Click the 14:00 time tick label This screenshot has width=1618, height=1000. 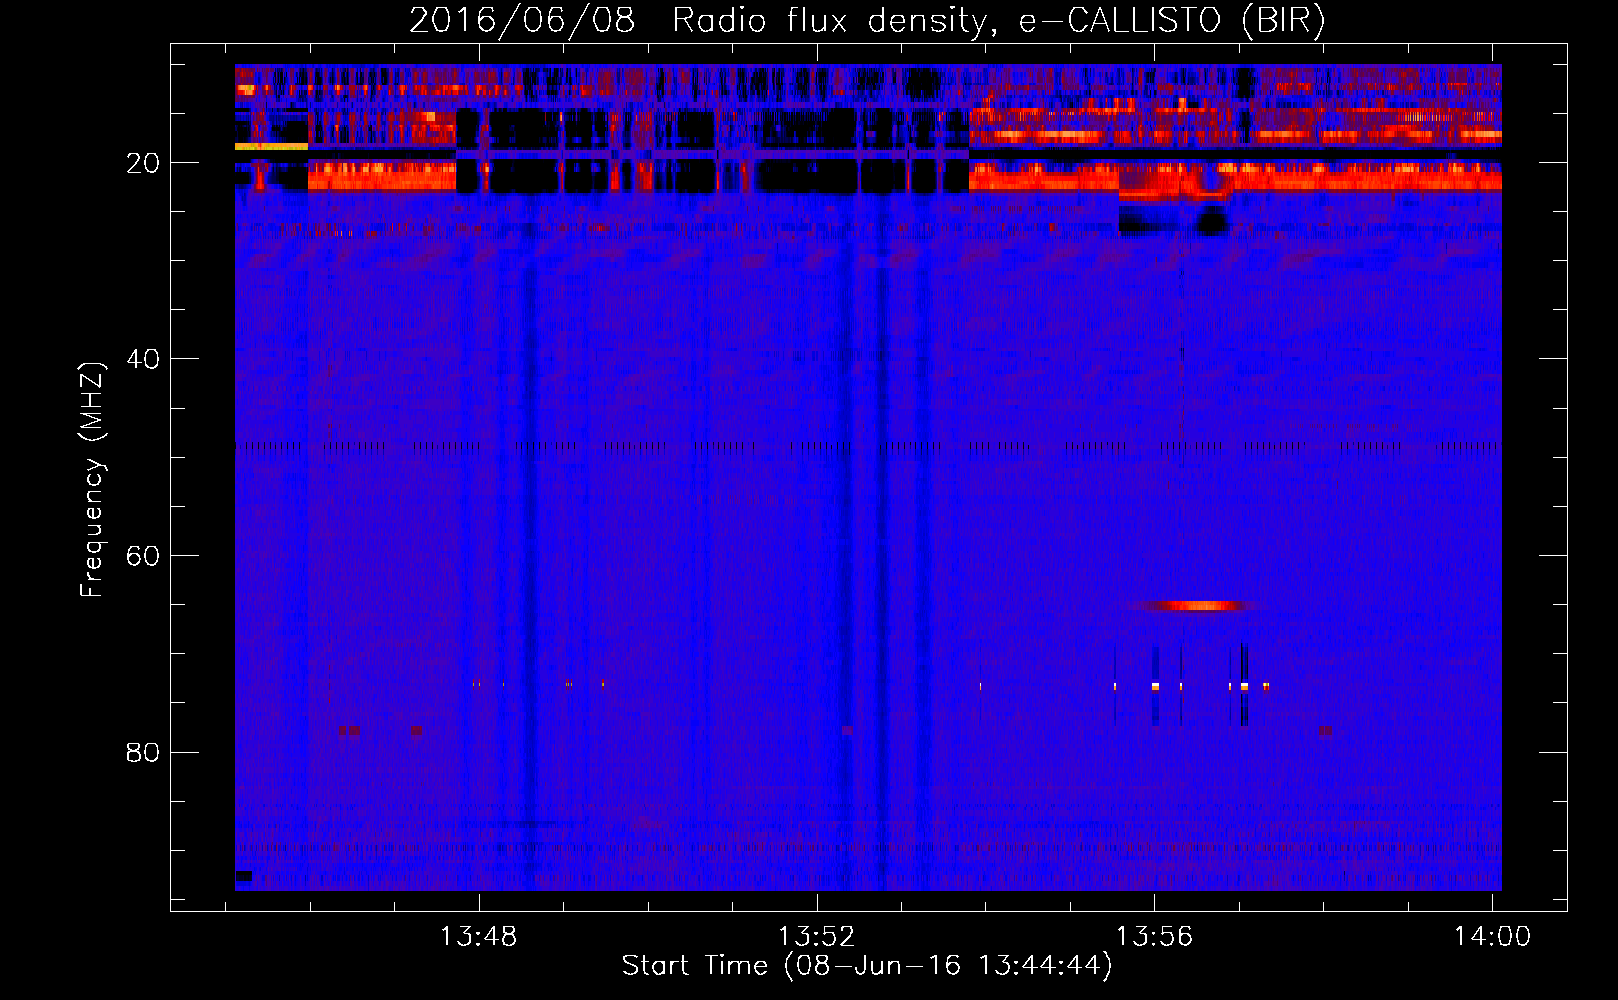[1492, 937]
